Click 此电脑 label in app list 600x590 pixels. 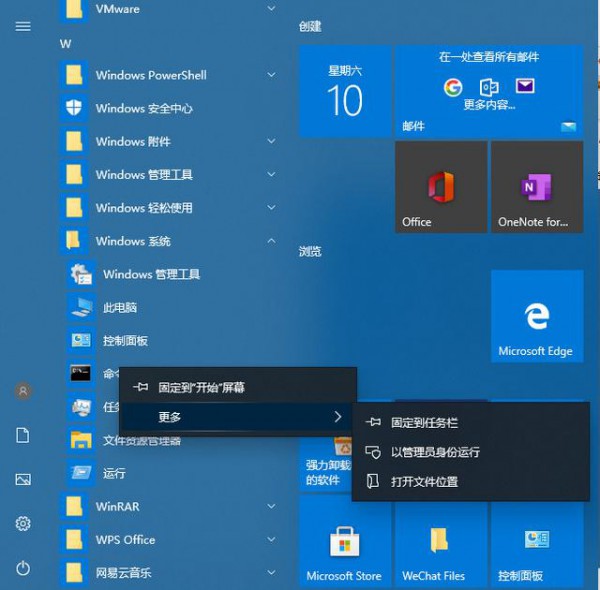[x=120, y=307]
